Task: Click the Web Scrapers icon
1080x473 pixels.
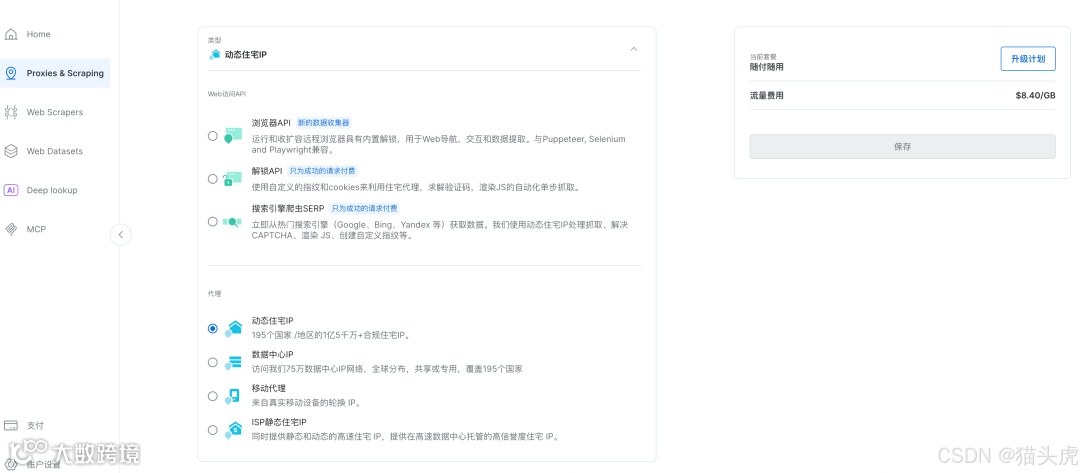Action: pyautogui.click(x=11, y=112)
